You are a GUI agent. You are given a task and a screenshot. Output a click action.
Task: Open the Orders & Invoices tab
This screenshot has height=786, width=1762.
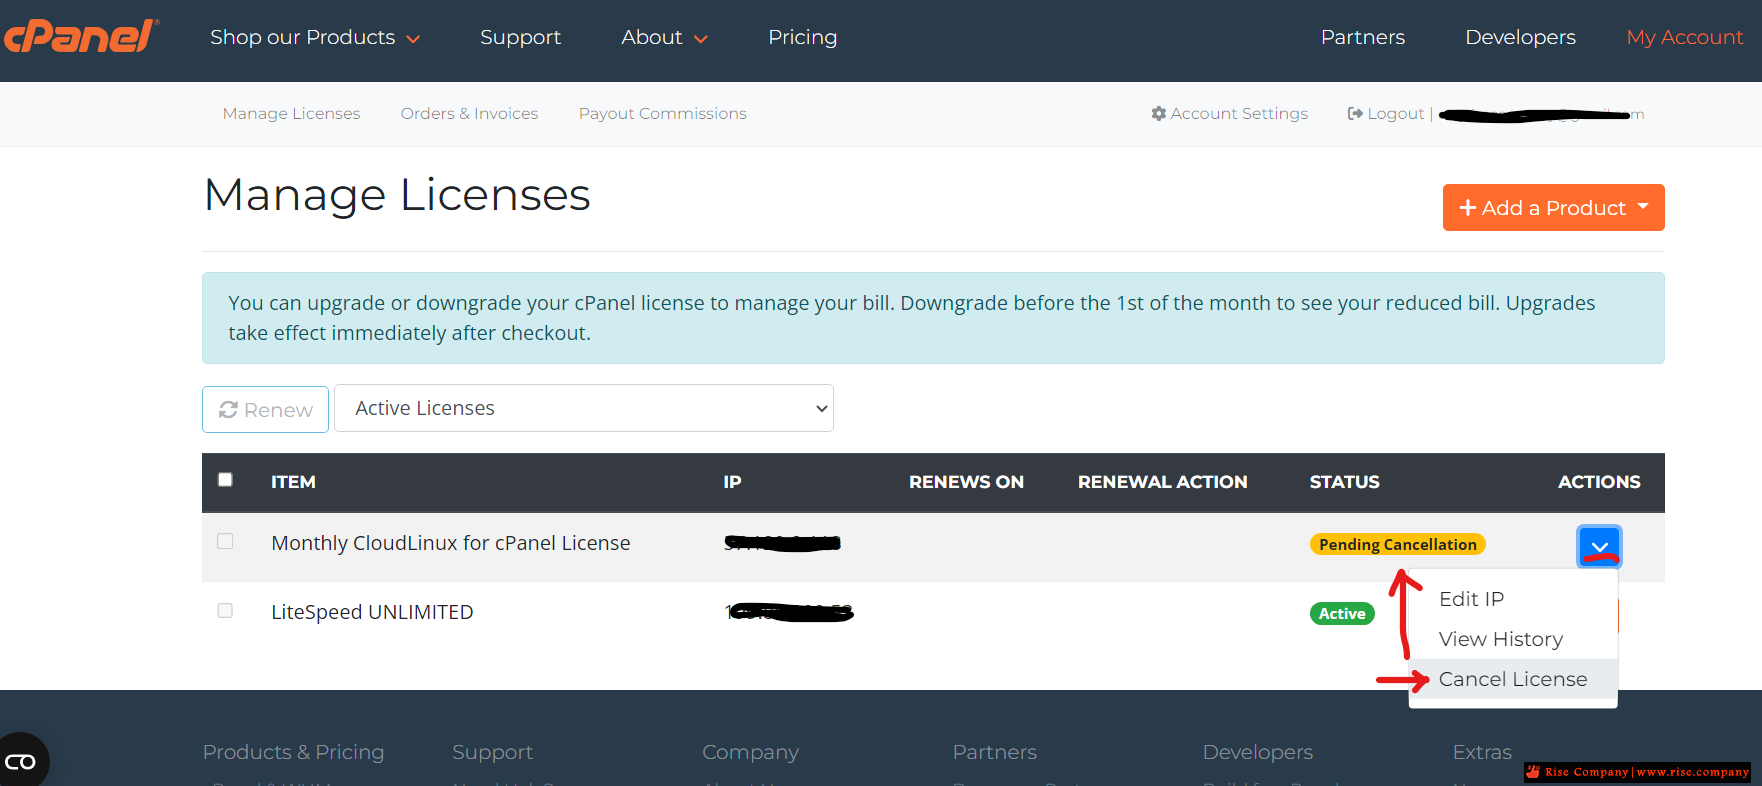[469, 113]
